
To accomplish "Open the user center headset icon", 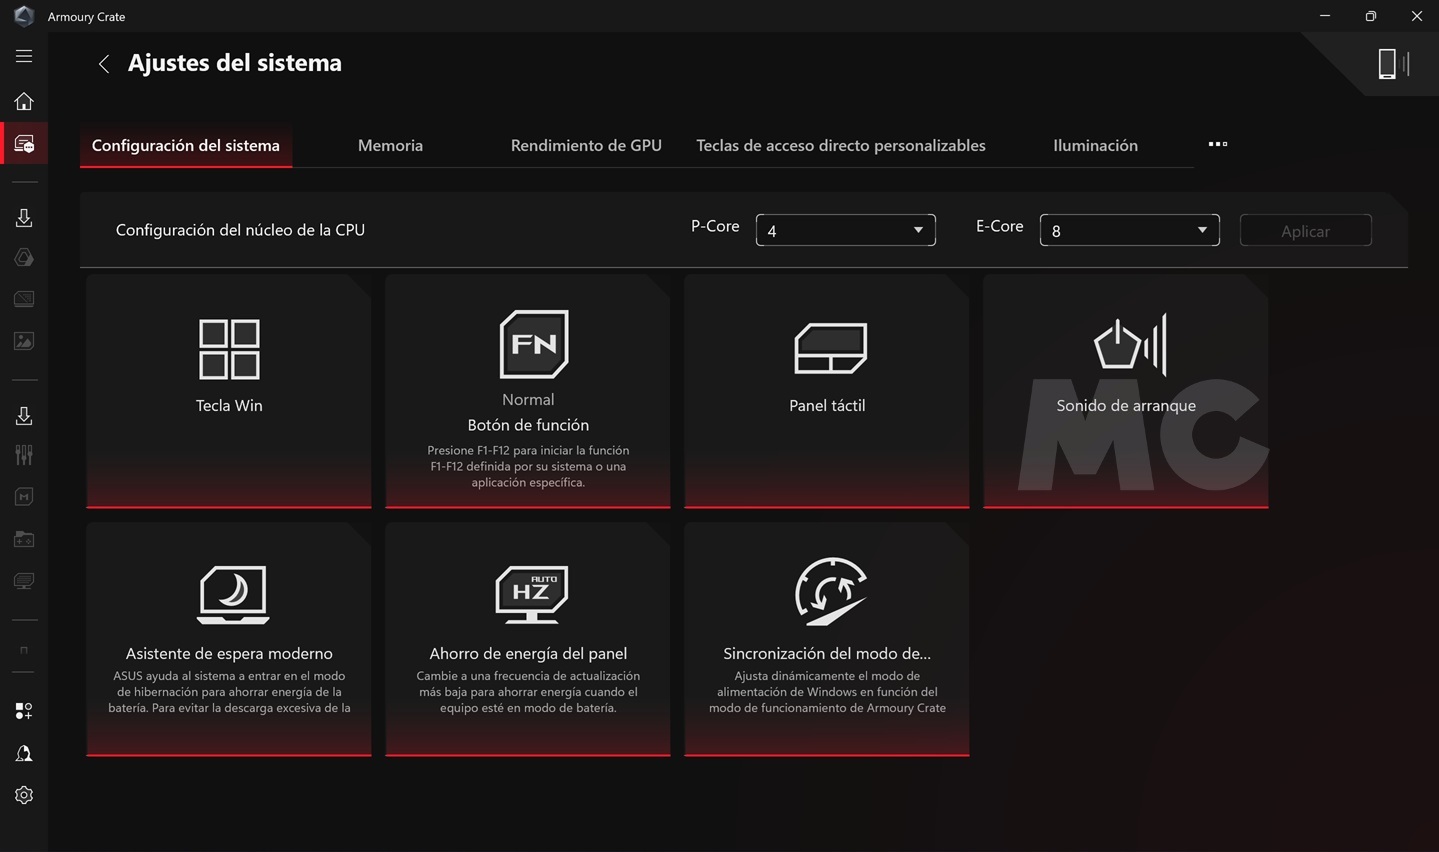I will [x=24, y=753].
